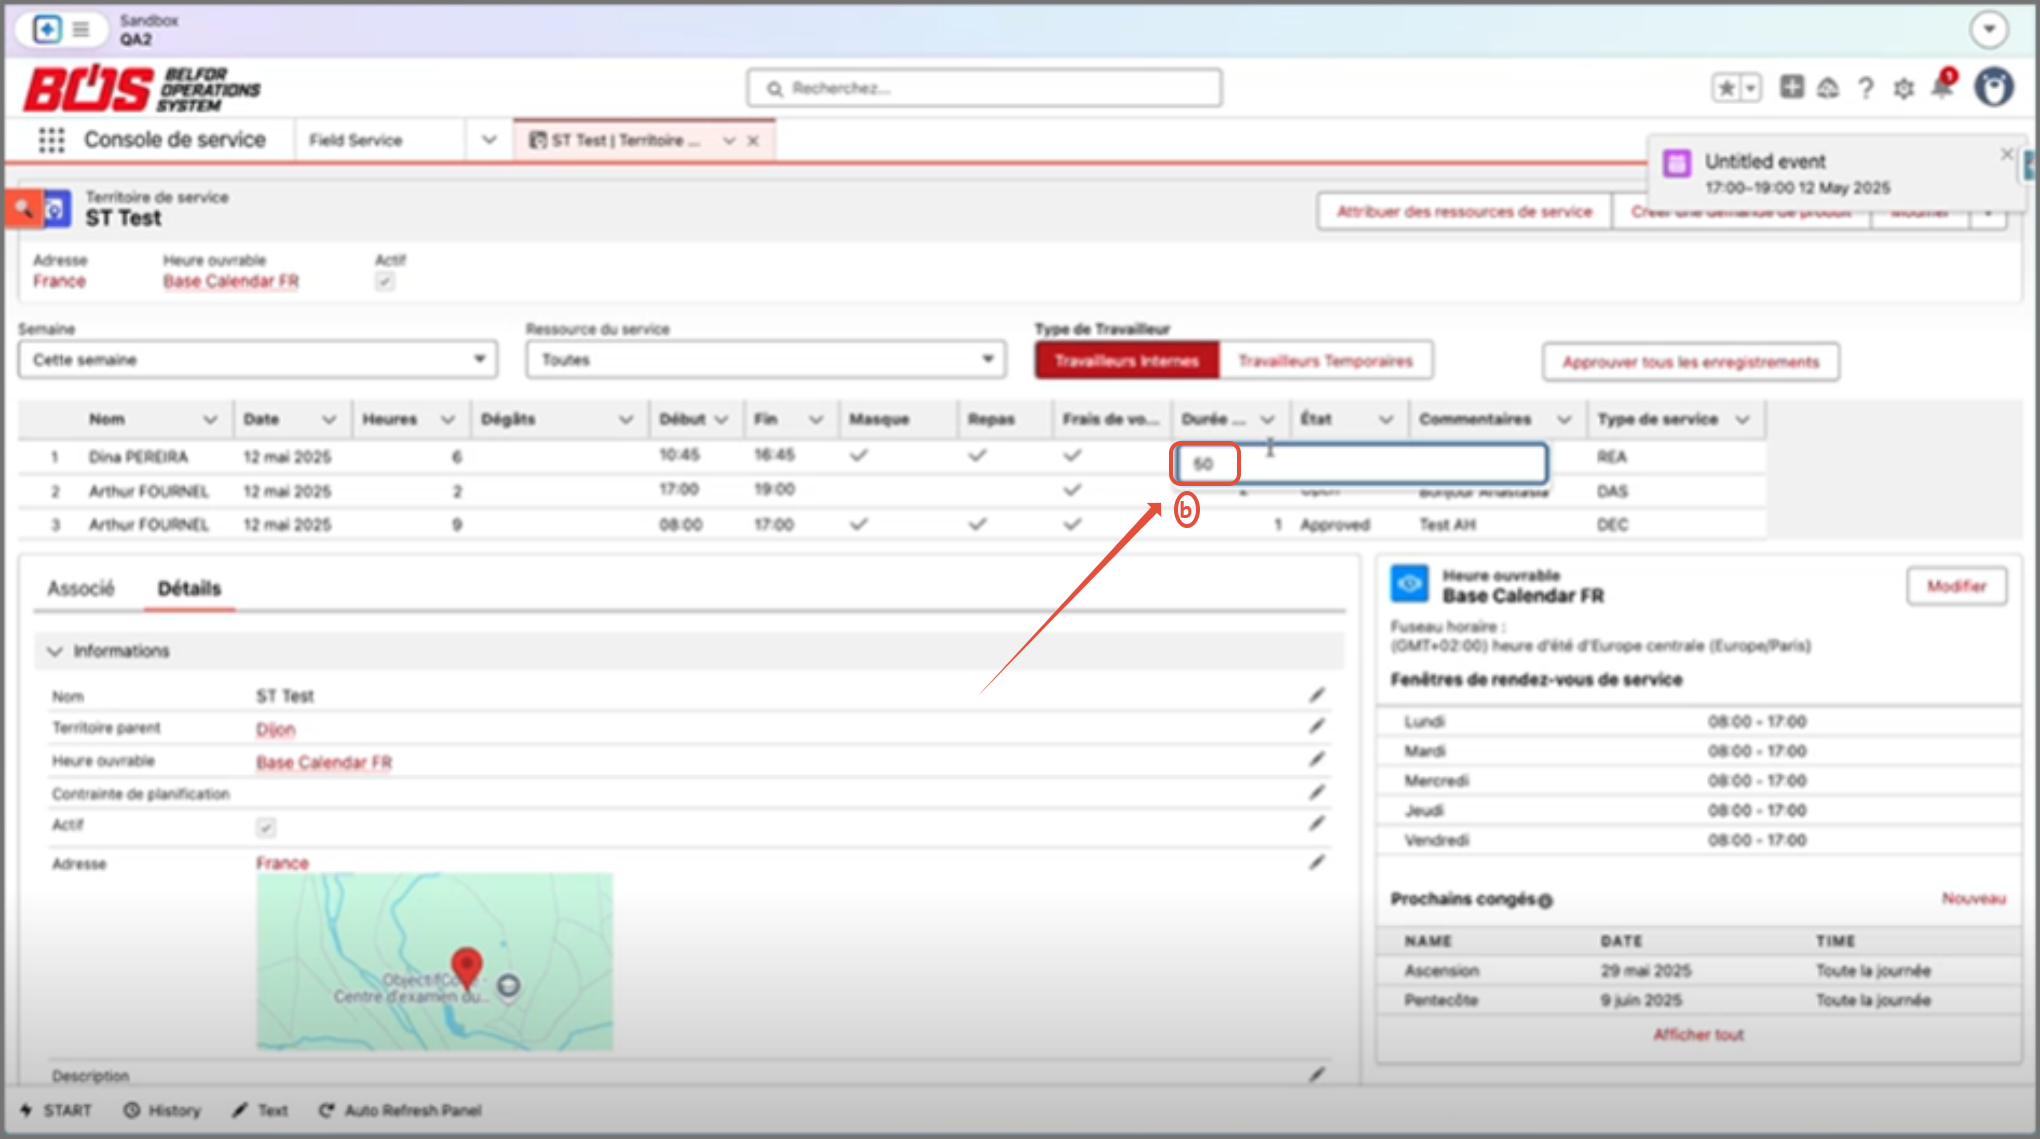Switch to Travailleurs Temporaires worker type
The height and width of the screenshot is (1139, 2040).
pos(1326,361)
